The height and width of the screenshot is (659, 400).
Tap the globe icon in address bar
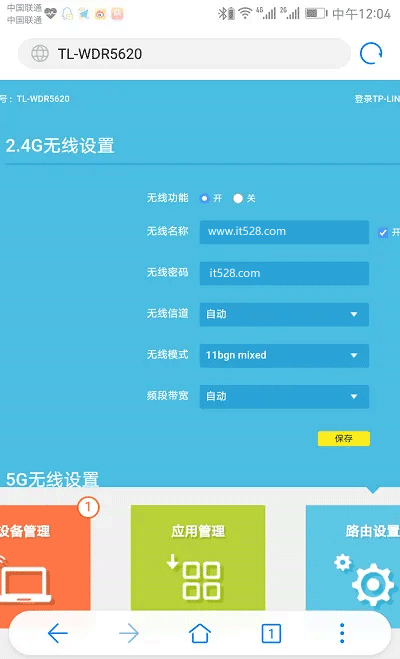[40, 53]
